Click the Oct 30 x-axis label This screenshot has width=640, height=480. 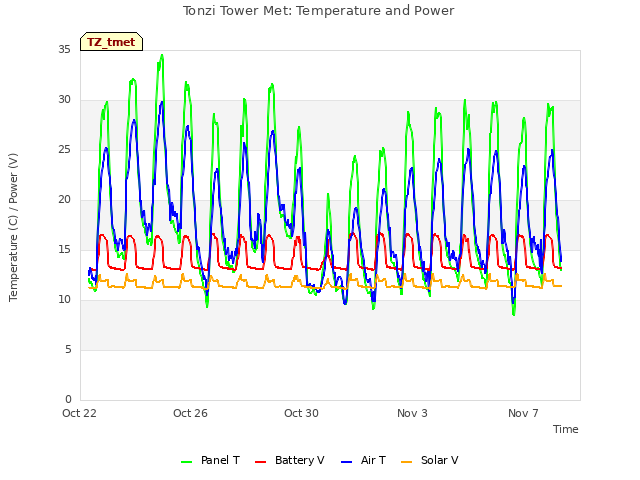coord(301,413)
